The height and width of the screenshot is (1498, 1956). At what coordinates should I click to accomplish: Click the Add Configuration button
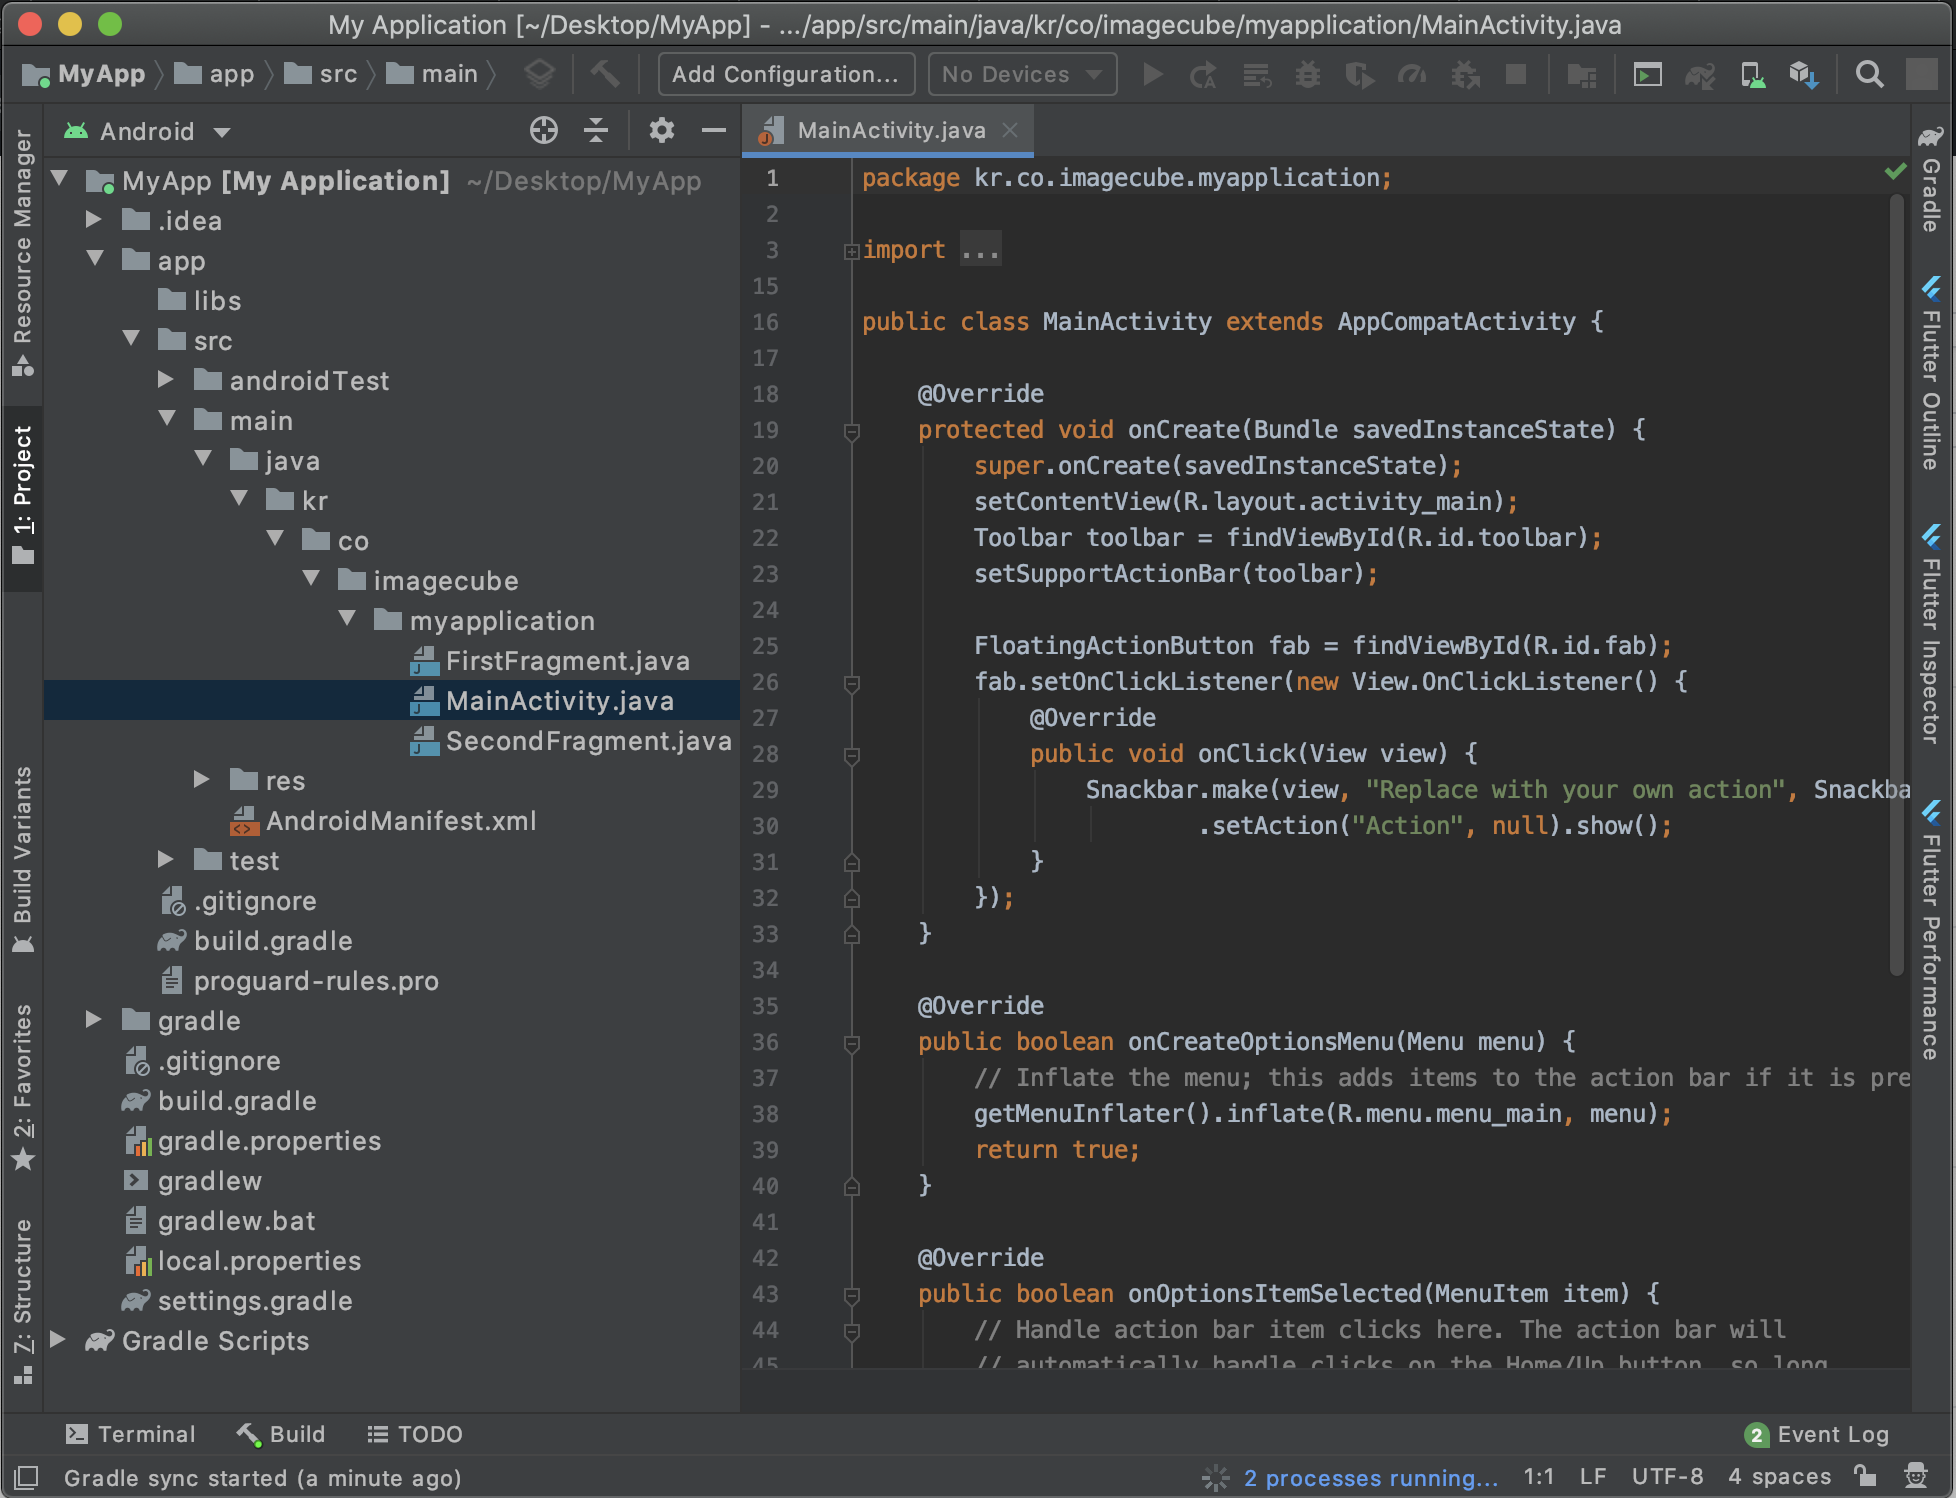785,74
